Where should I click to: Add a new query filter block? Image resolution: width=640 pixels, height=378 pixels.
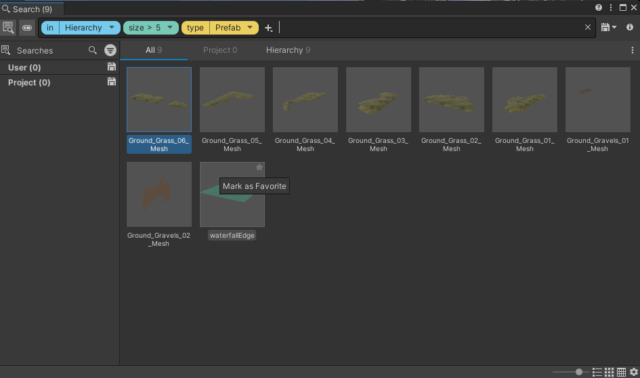tap(268, 28)
